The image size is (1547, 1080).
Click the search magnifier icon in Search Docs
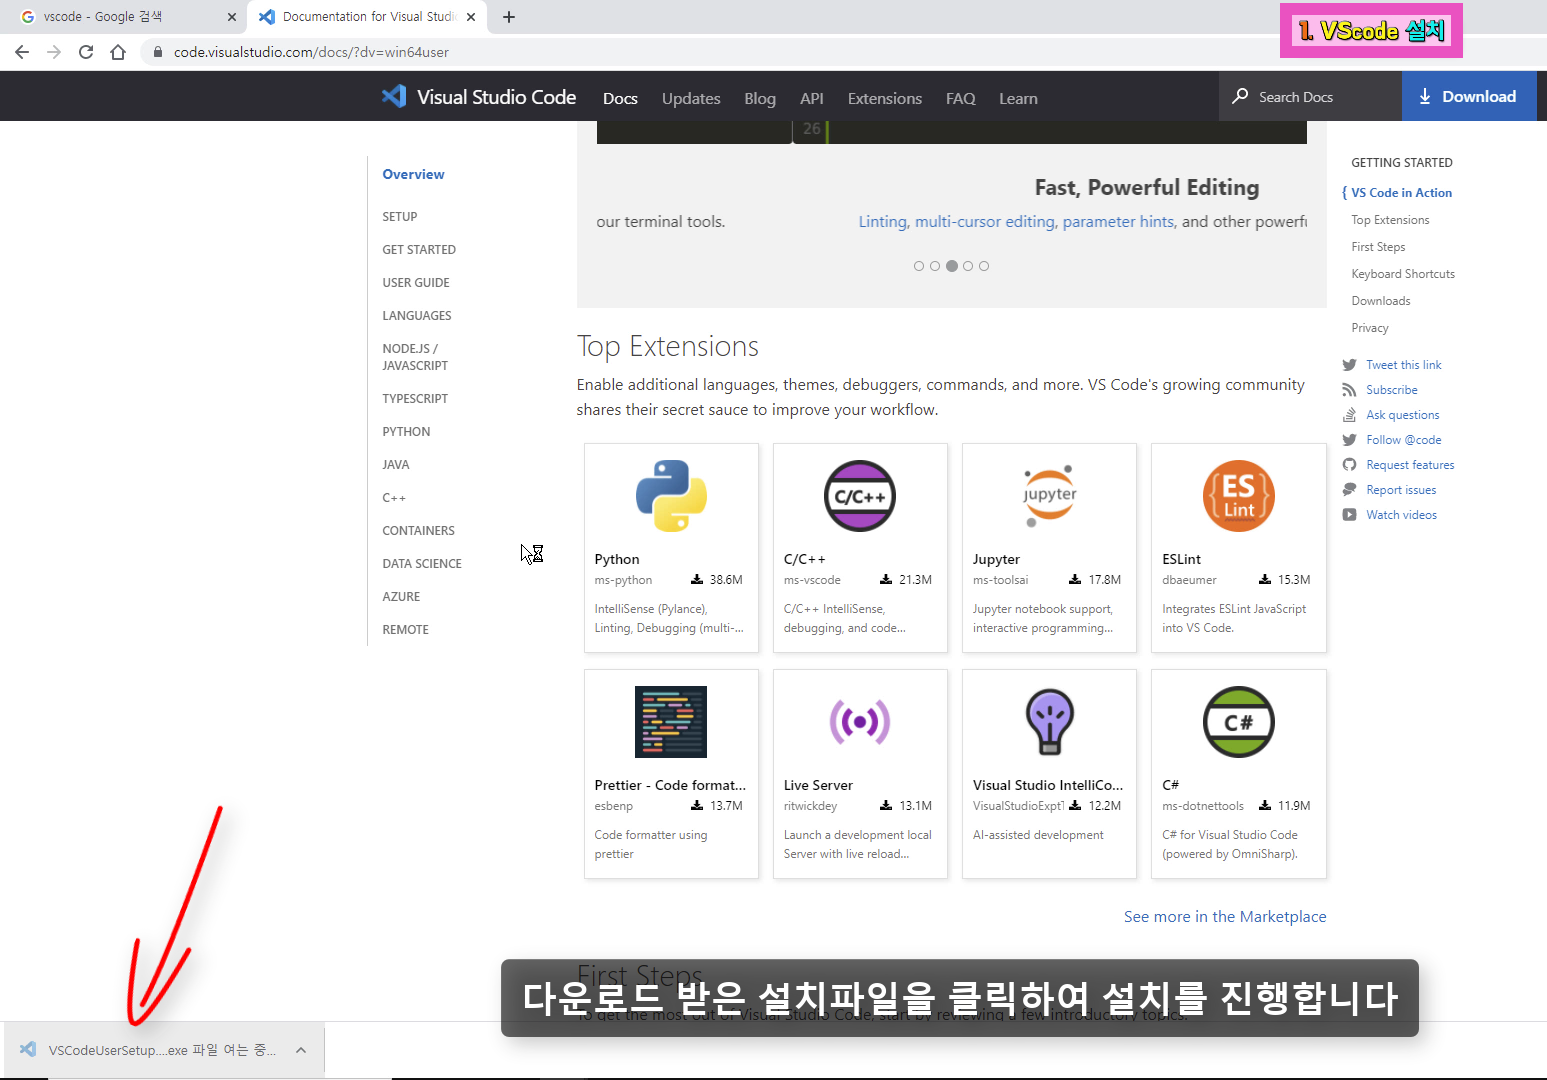[1240, 96]
